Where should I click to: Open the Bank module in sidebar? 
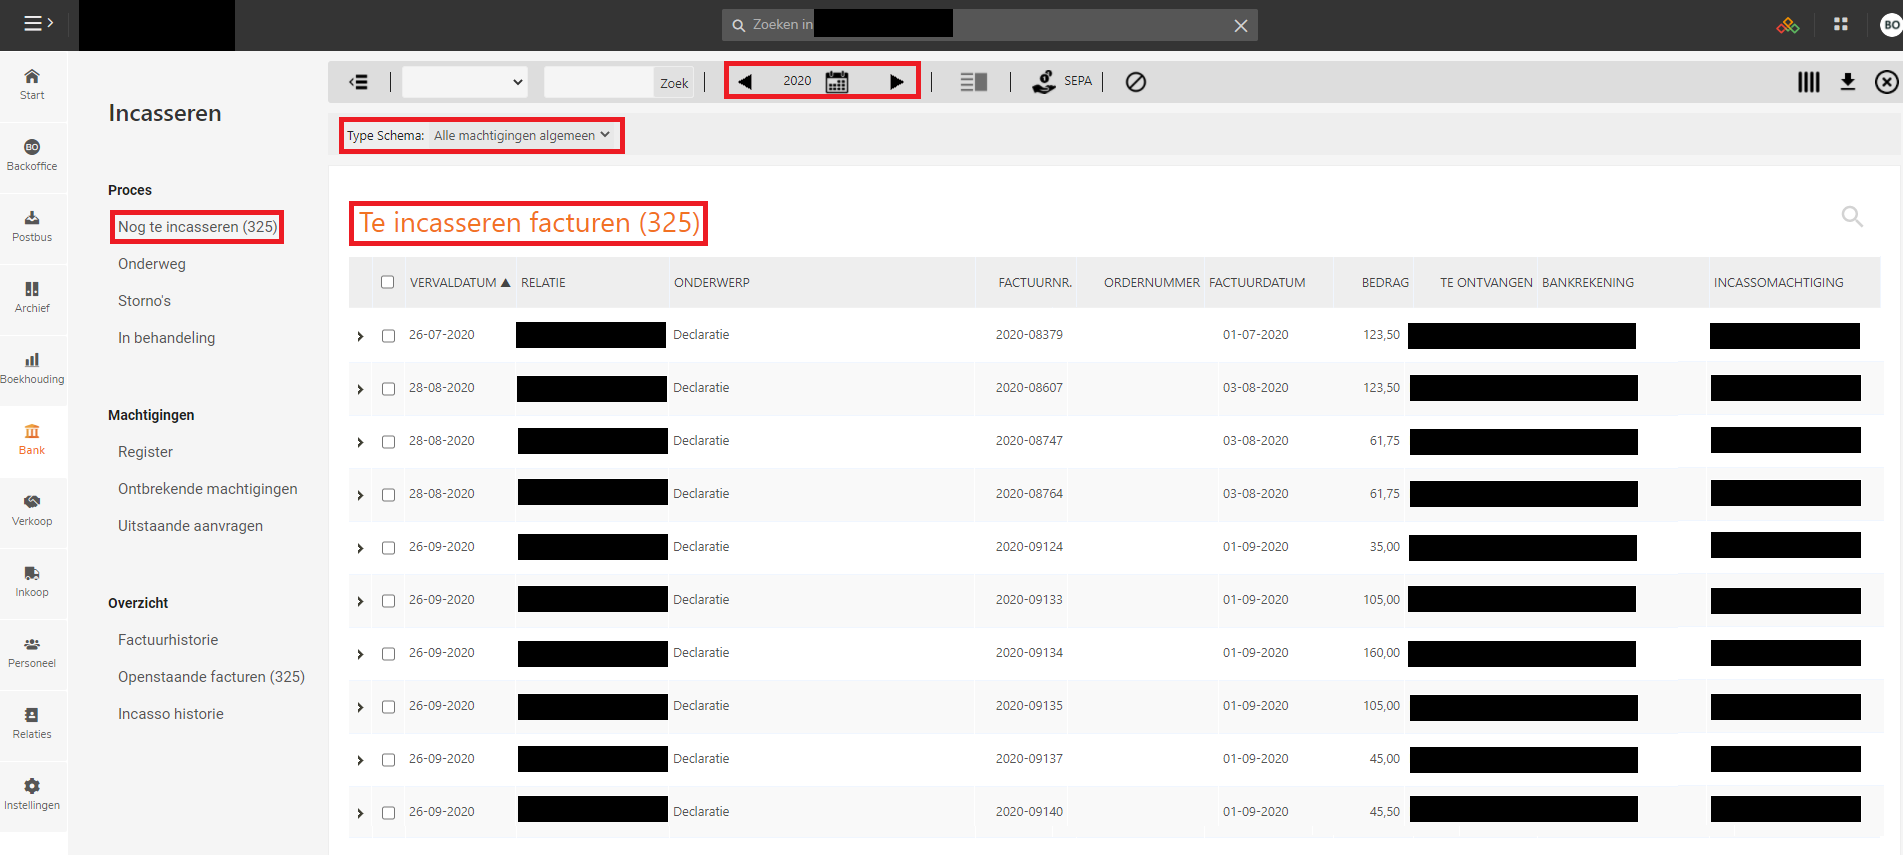click(32, 439)
